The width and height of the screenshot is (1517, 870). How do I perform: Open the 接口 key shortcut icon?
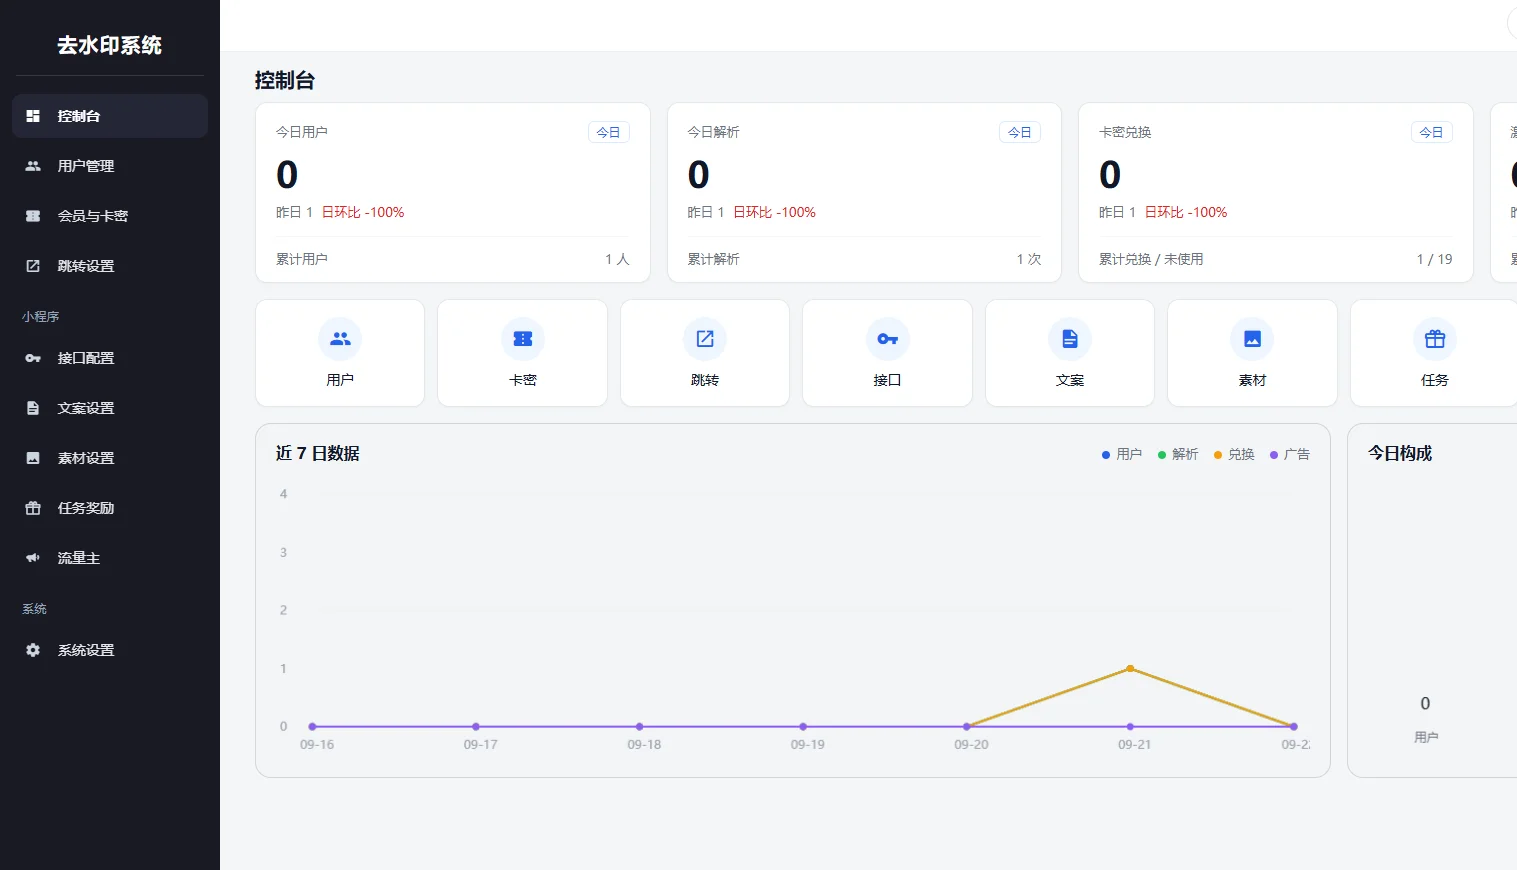point(887,339)
